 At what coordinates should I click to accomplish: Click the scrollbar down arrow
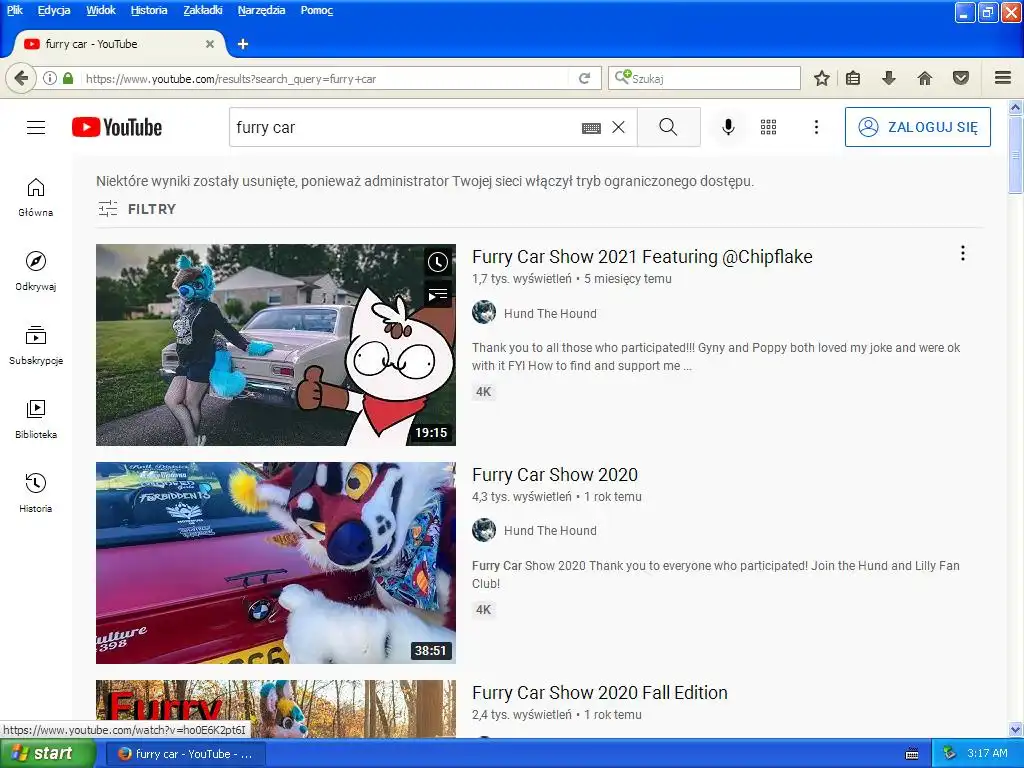tap(1016, 730)
